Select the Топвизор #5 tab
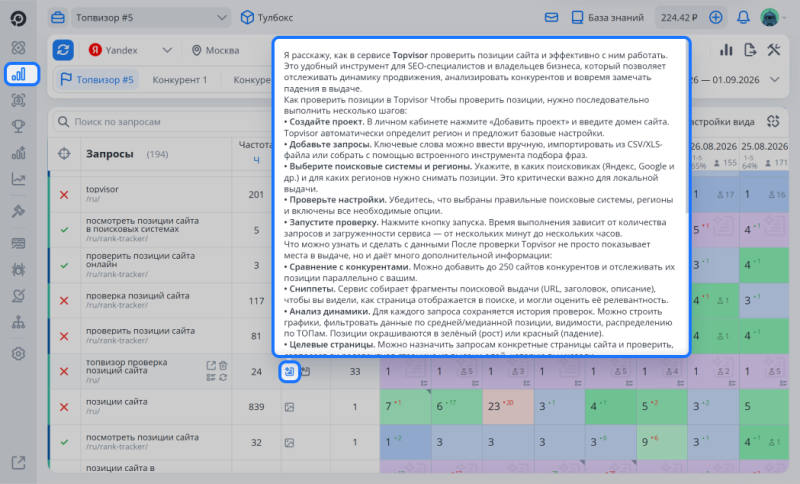 97,80
